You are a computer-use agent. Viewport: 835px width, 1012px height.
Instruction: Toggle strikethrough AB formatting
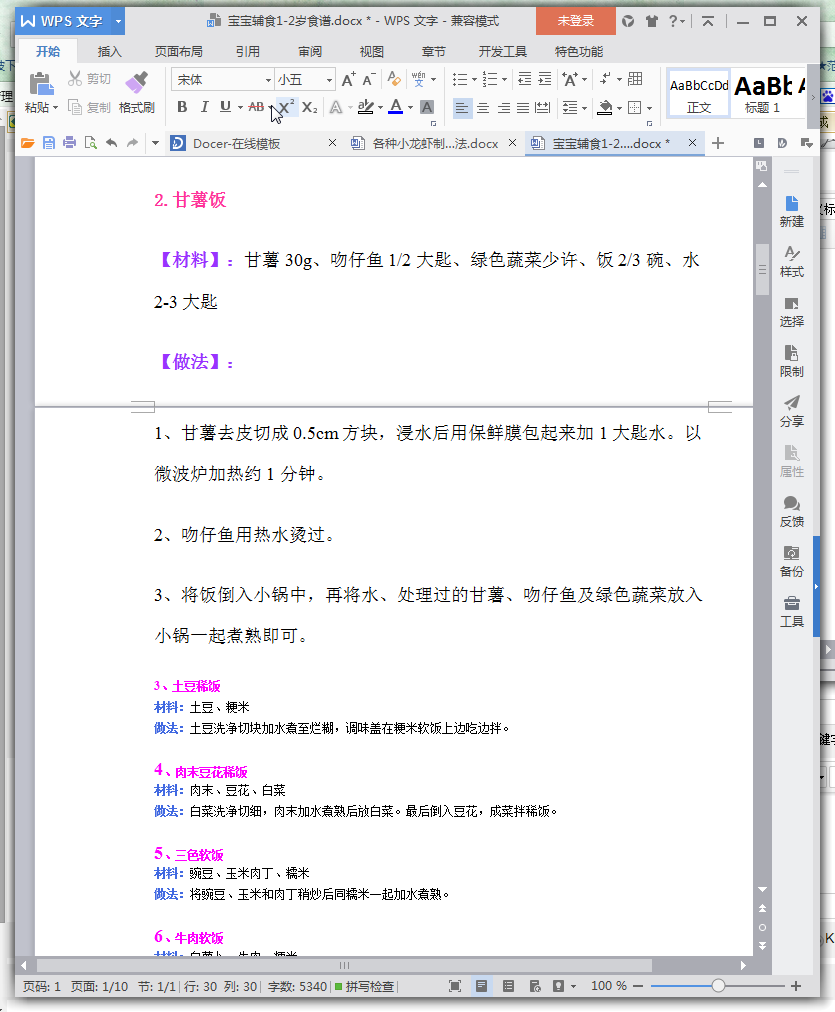[x=256, y=107]
